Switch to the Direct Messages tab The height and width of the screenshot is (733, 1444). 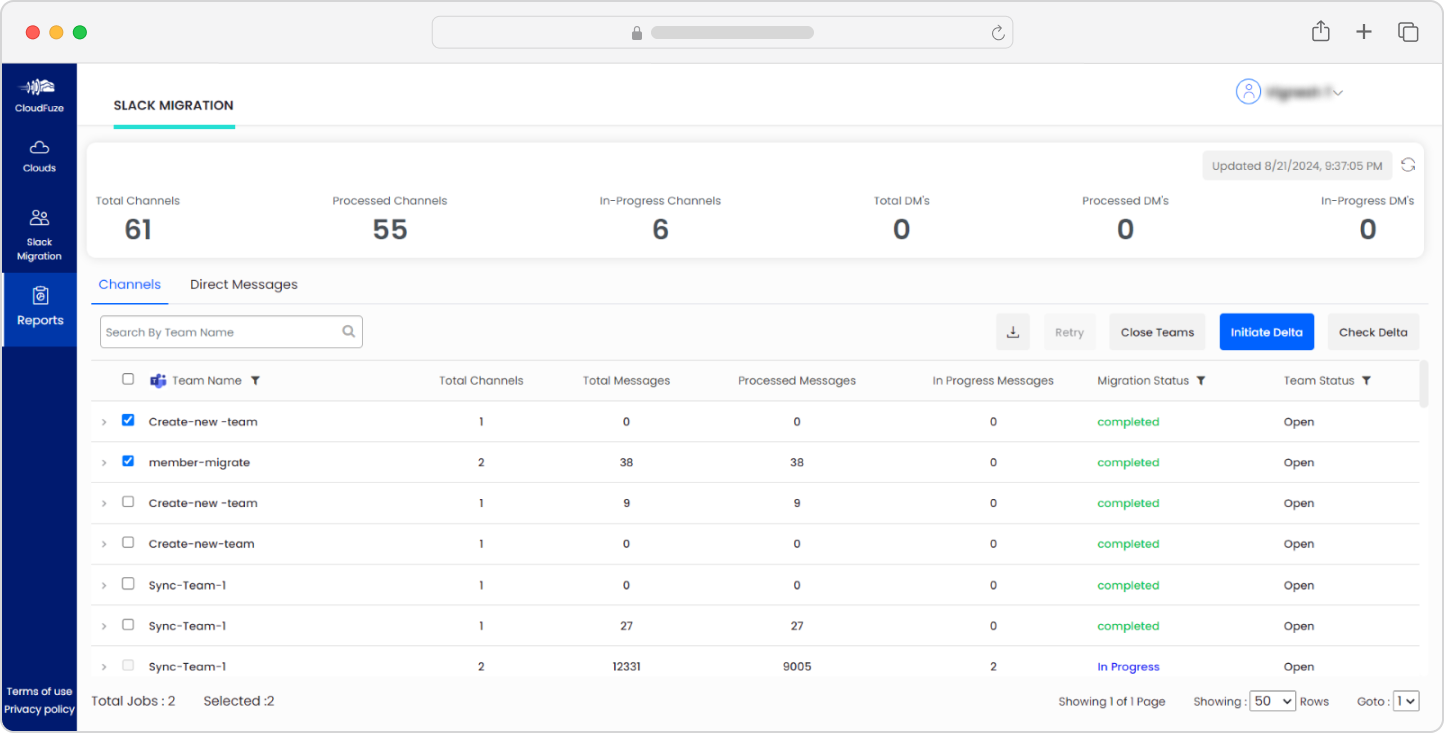pyautogui.click(x=244, y=284)
